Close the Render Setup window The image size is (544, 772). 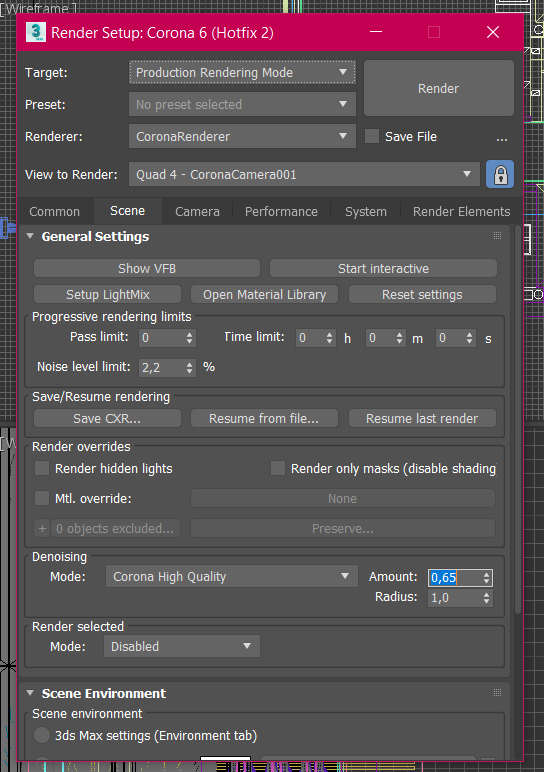(493, 32)
